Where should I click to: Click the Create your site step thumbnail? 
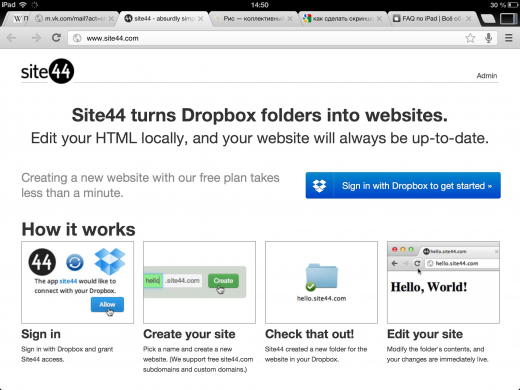(x=199, y=282)
